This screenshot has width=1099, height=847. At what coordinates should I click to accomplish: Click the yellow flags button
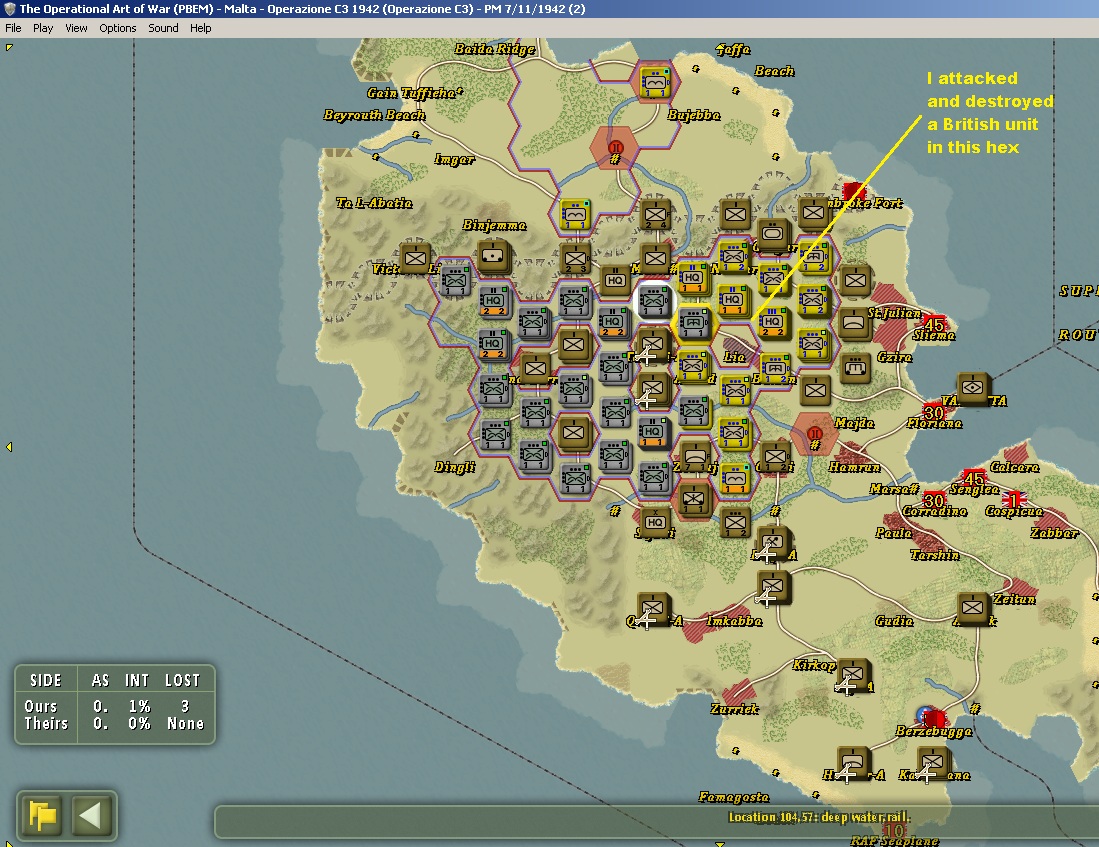[42, 815]
